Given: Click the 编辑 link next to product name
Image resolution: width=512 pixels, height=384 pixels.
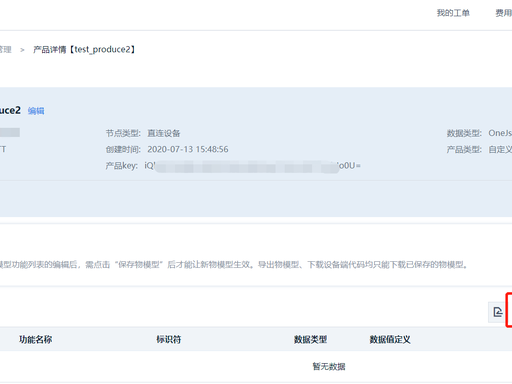Looking at the screenshot, I should pos(36,111).
